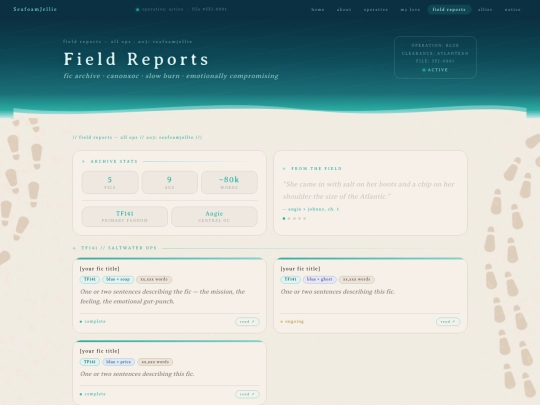Click the fic title on blue × ghost card
The image size is (540, 405).
(x=300, y=269)
